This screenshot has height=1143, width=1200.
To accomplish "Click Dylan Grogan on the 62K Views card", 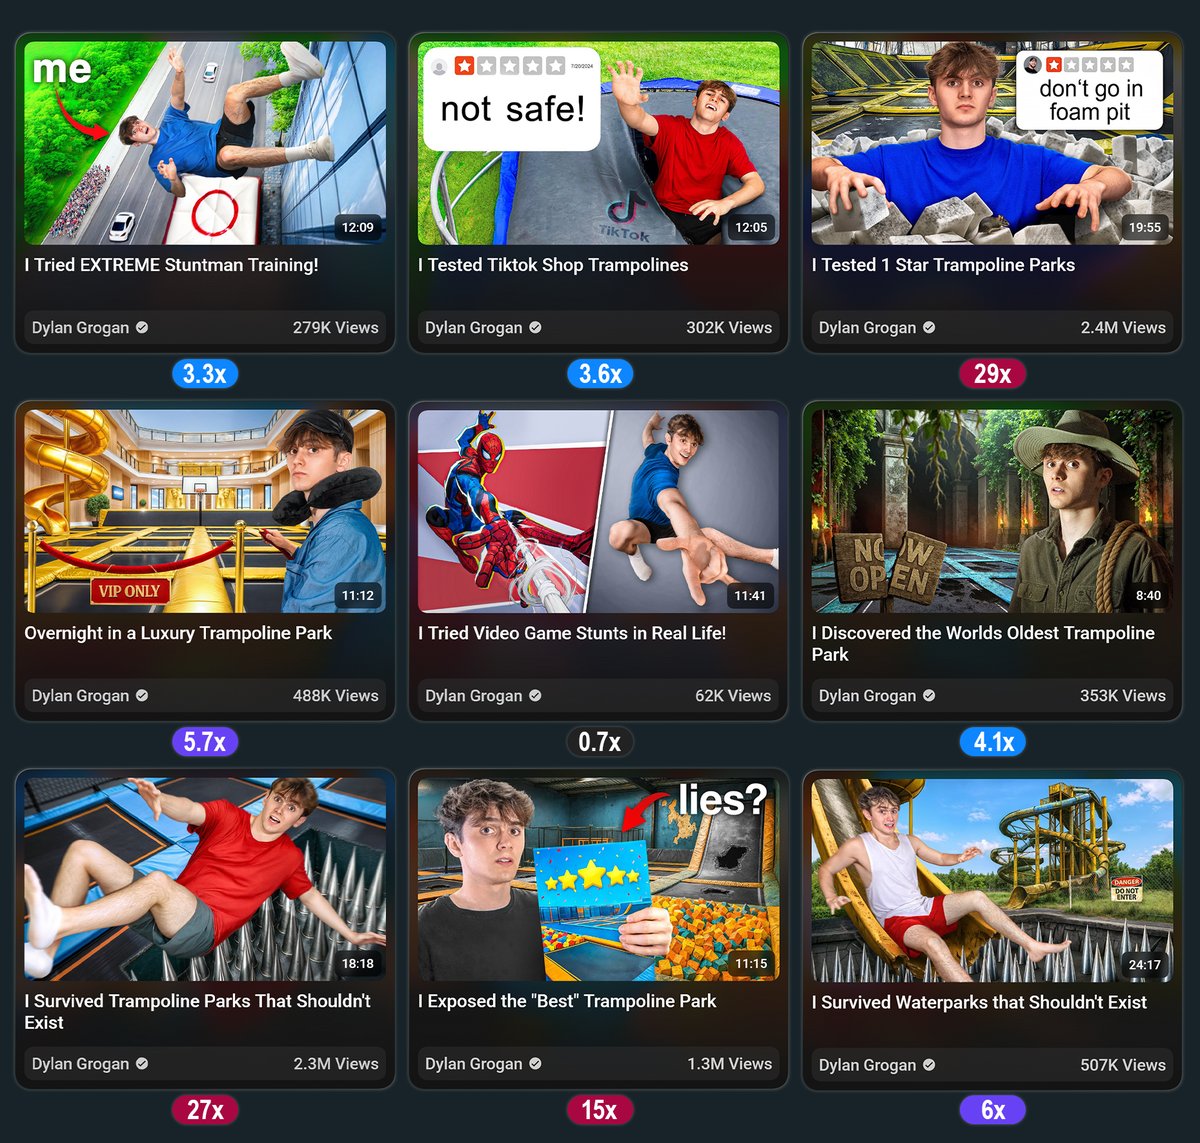I will tap(474, 695).
